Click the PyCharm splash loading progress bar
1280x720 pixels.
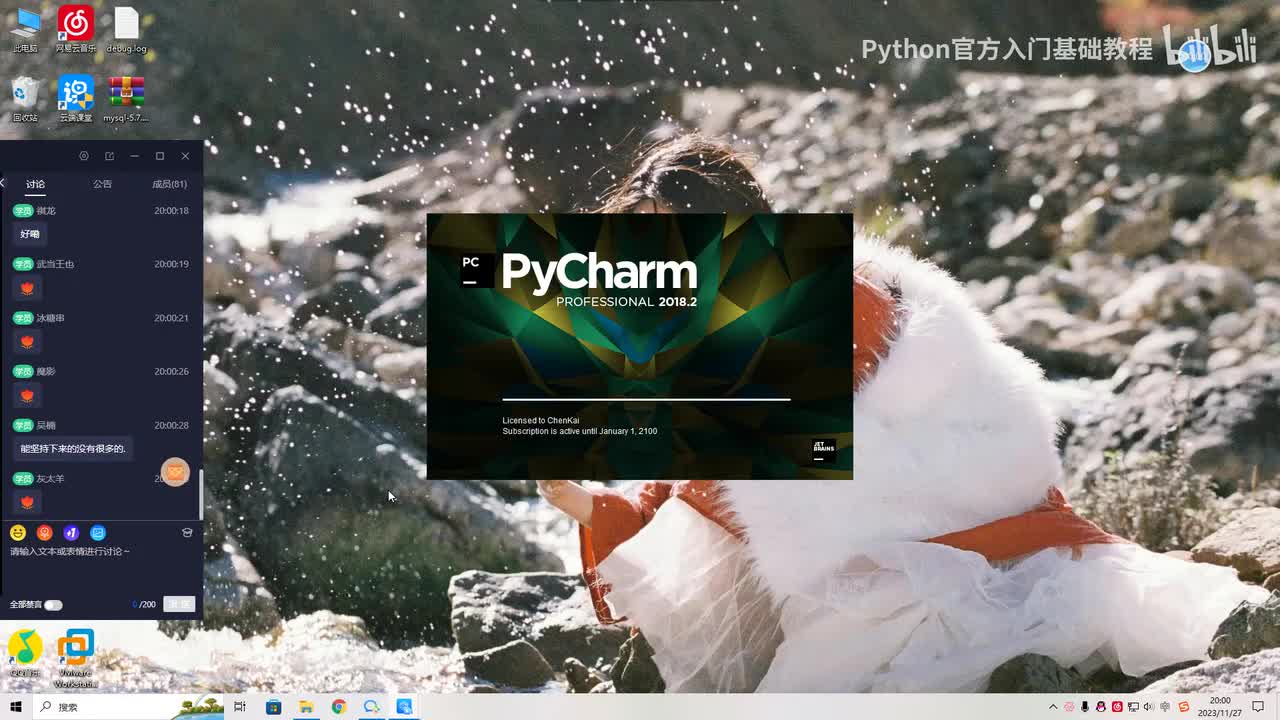click(646, 399)
